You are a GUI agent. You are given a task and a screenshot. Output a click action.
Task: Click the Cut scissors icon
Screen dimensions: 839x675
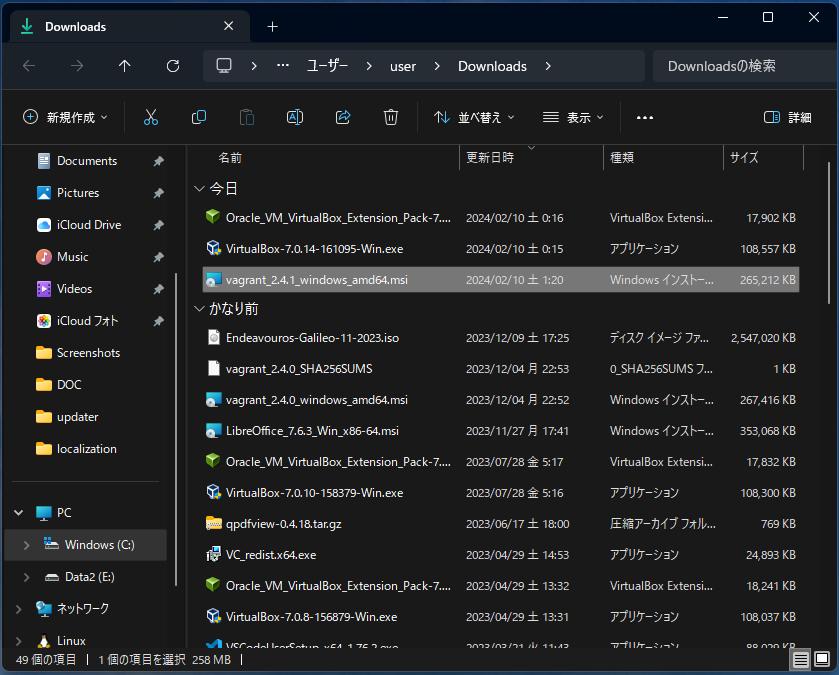151,117
